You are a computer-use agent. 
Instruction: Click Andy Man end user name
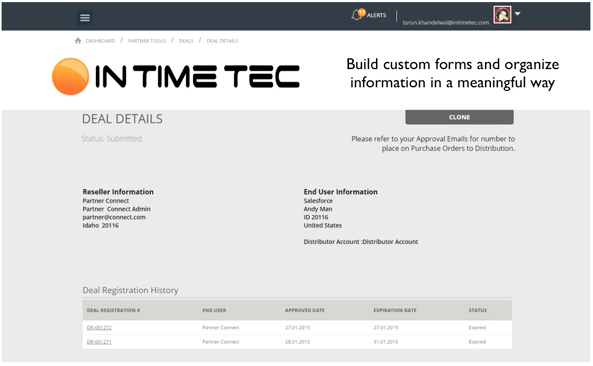pos(318,209)
